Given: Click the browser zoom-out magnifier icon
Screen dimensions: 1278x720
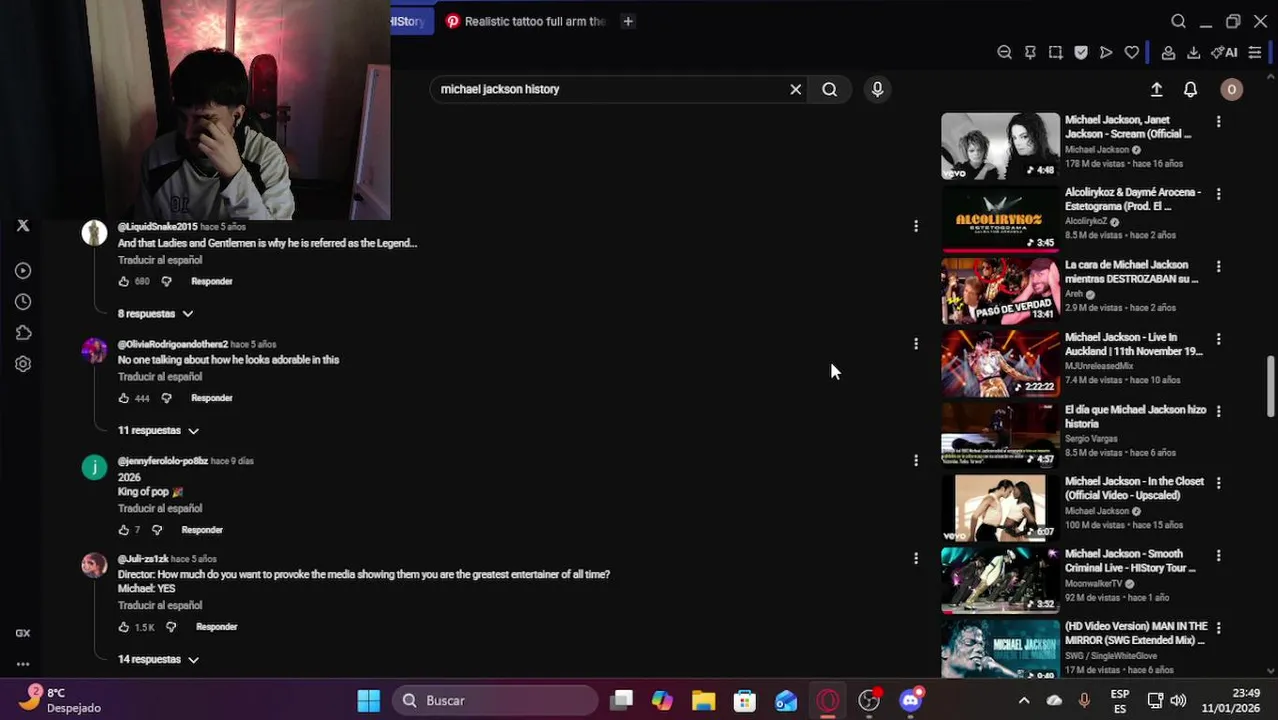Looking at the screenshot, I should 1005,52.
